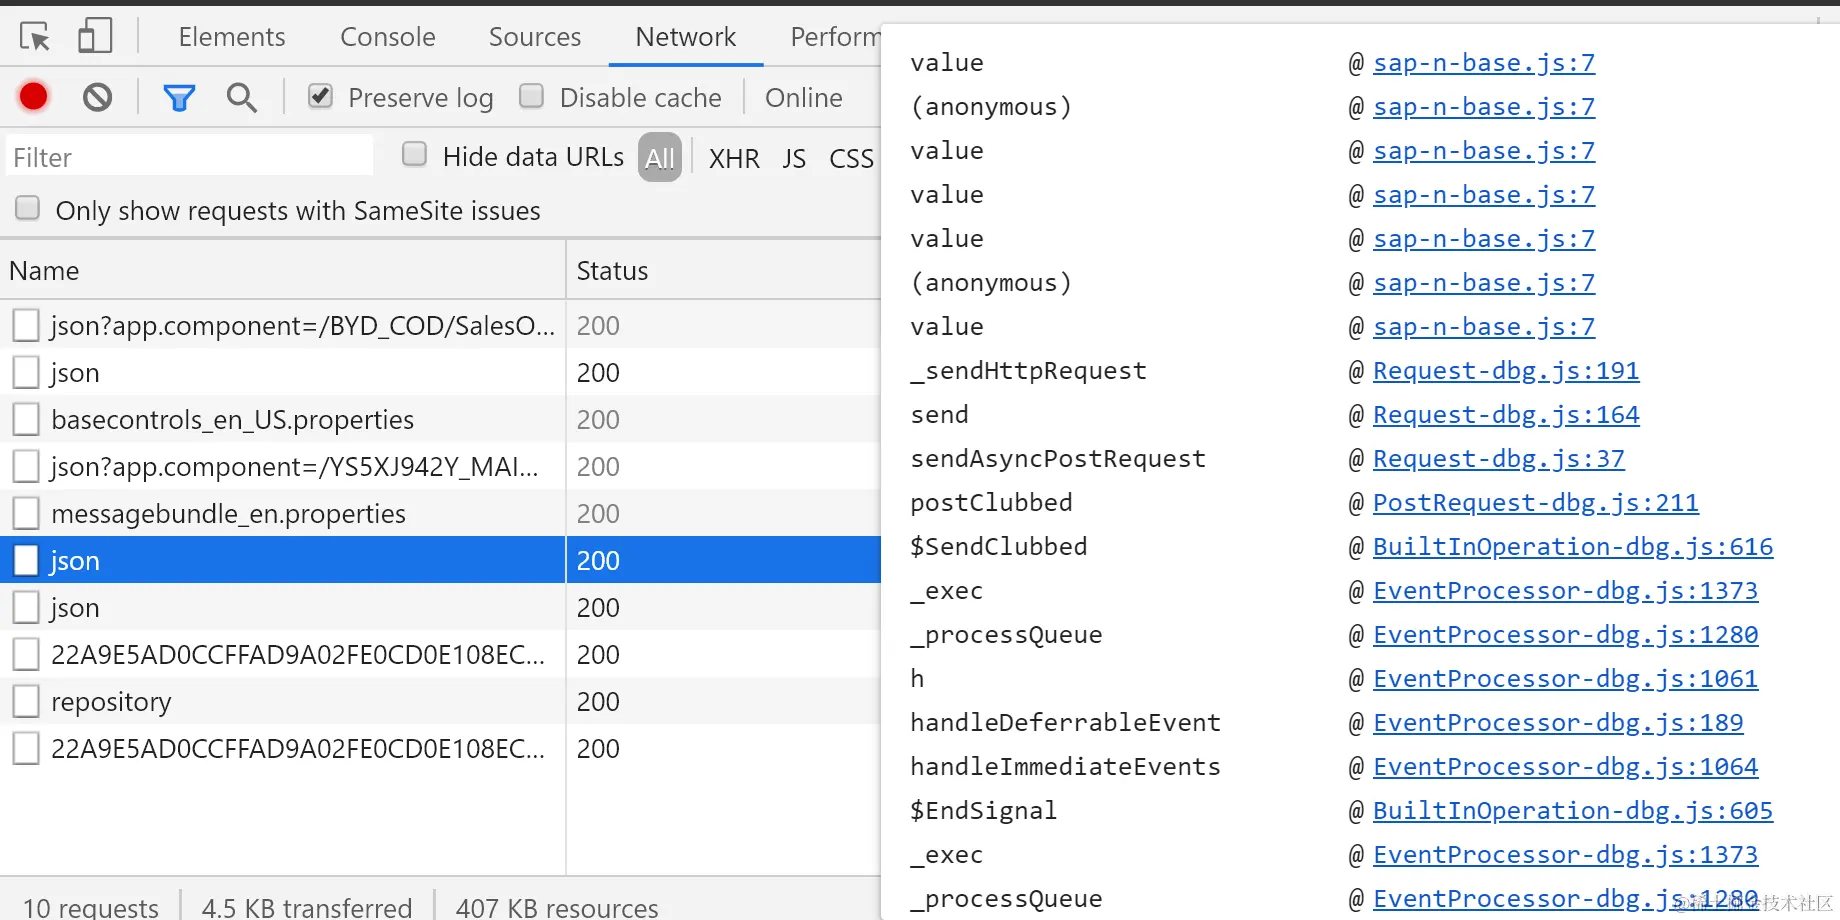
Task: Follow the EventProcessor-dbg.js:189 link
Action: click(x=1558, y=723)
